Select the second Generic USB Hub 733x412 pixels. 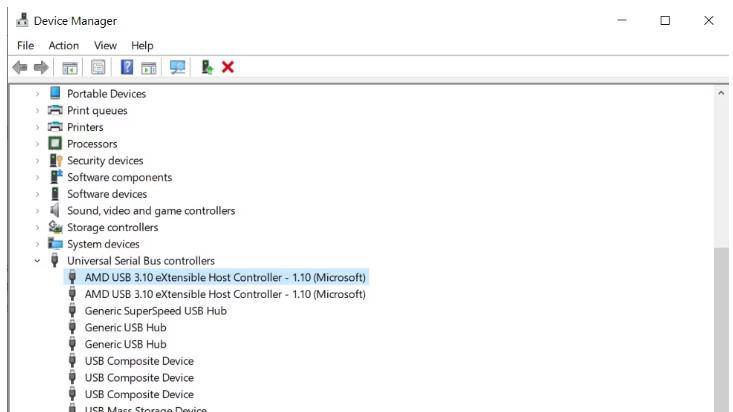click(125, 344)
